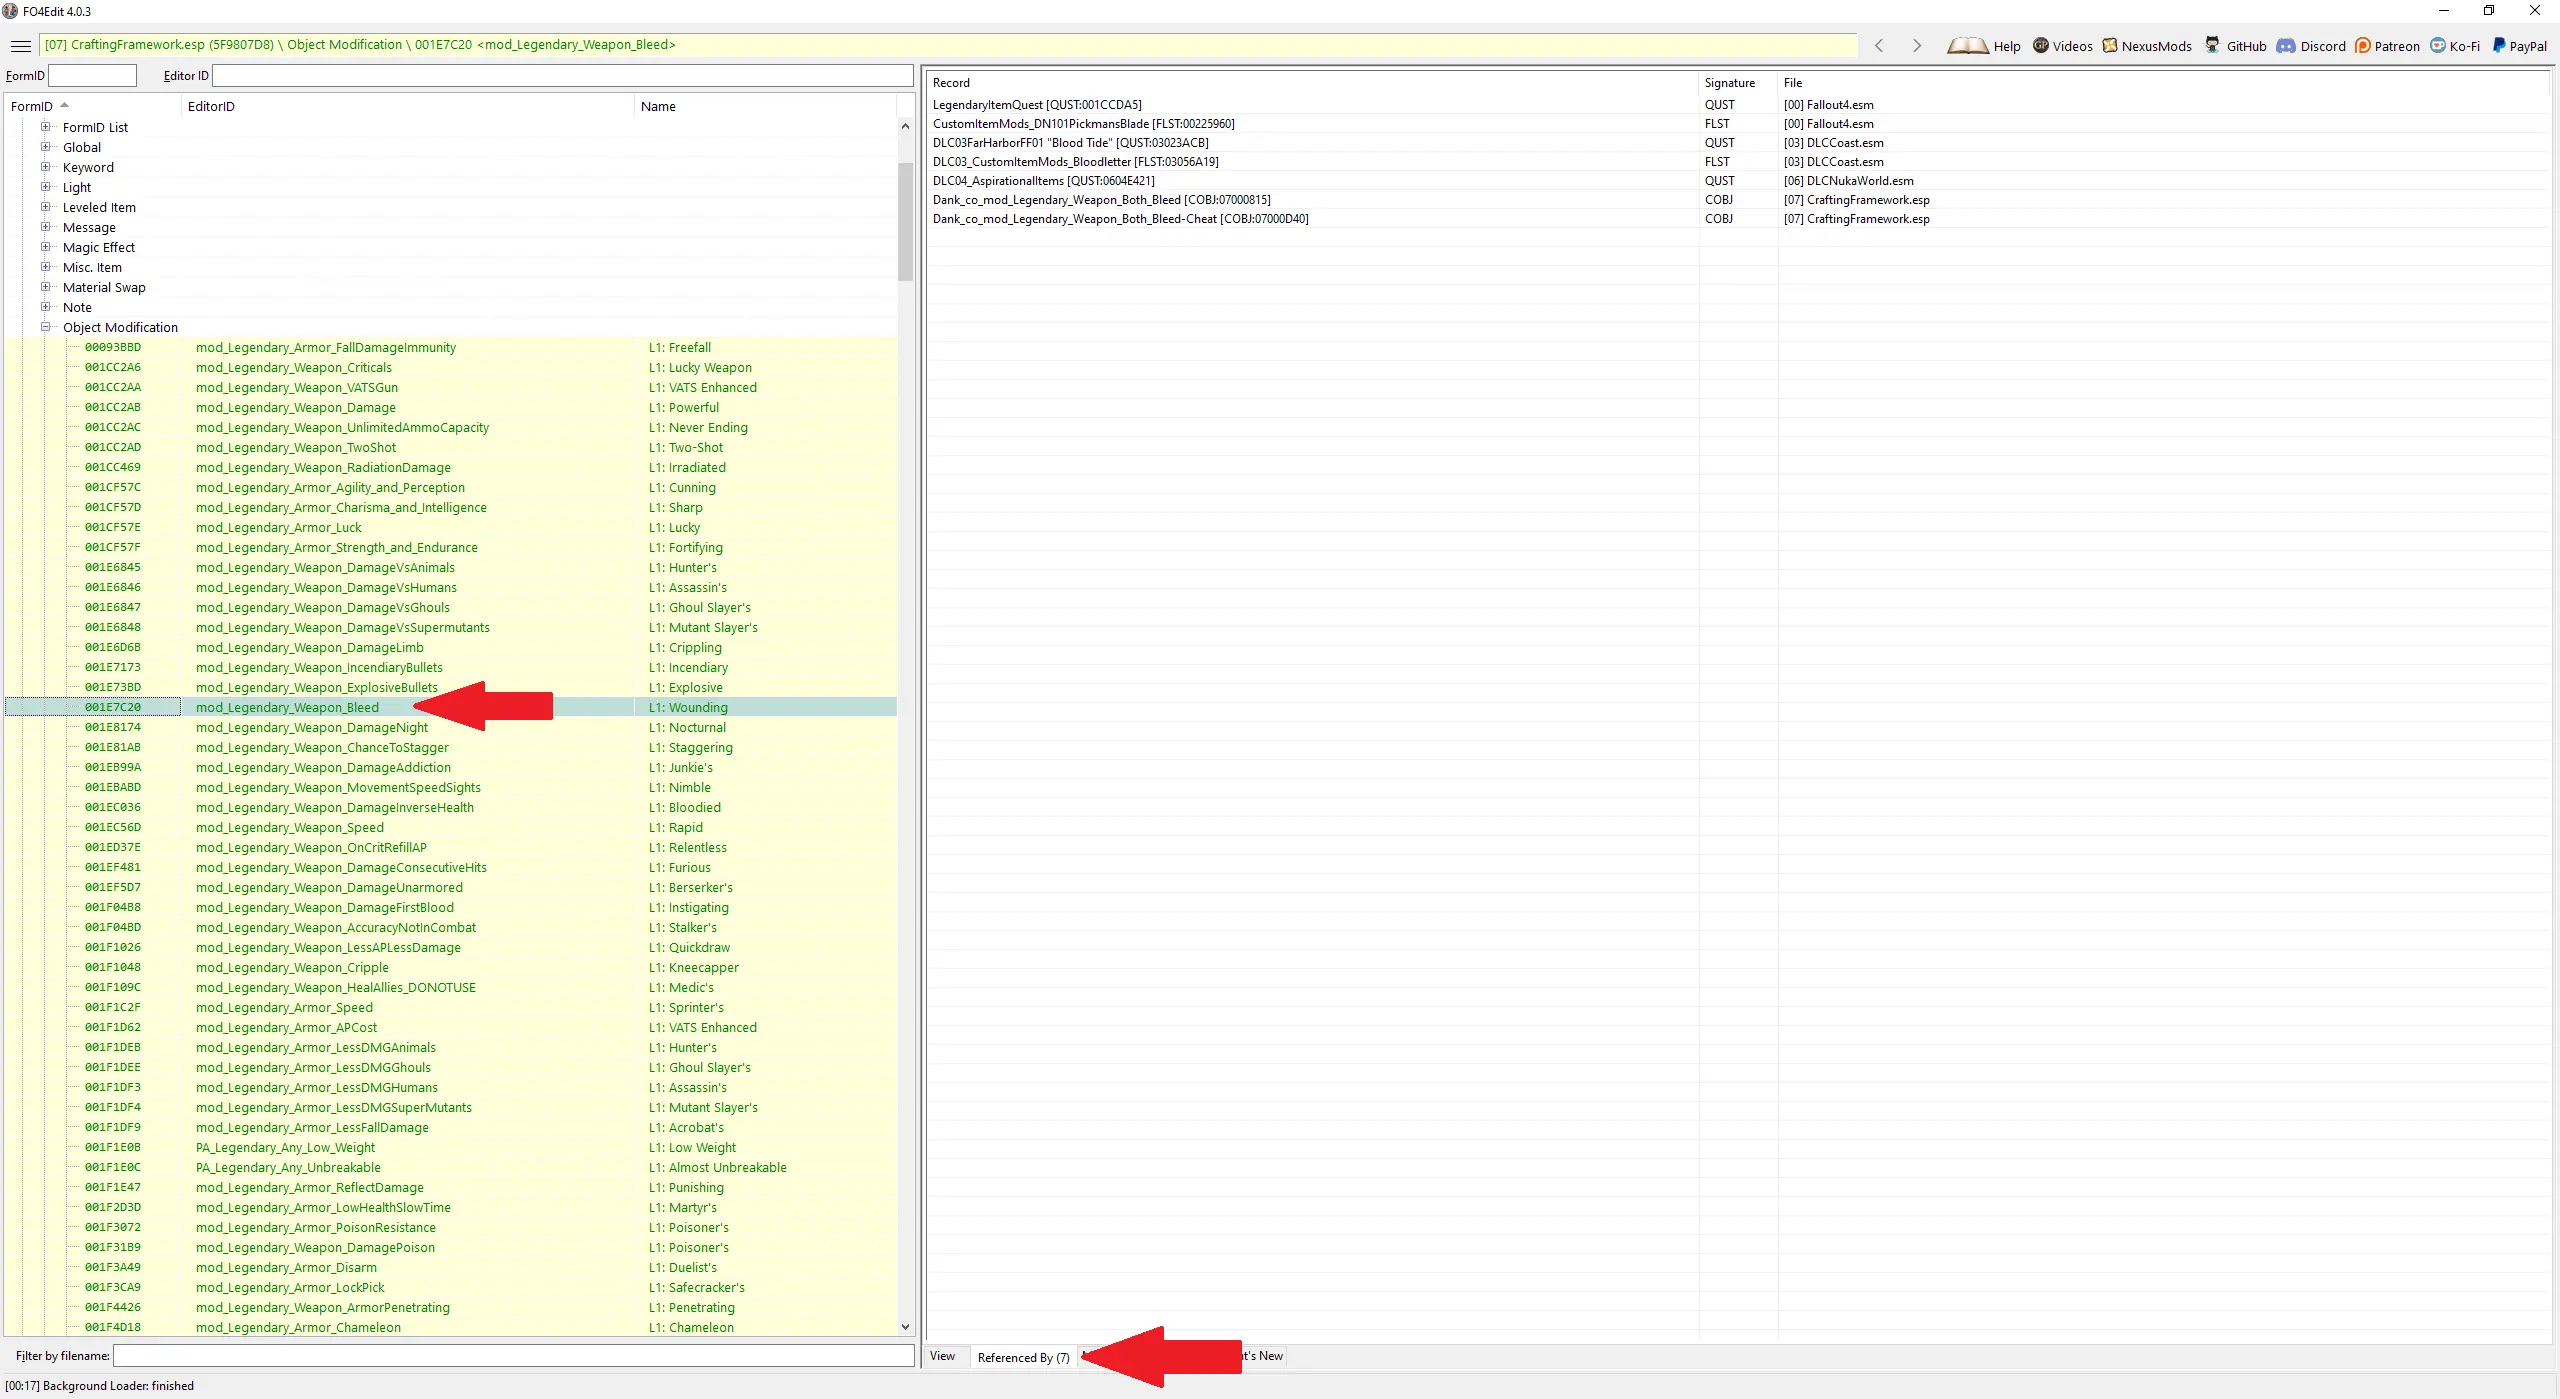
Task: Expand the FormID List node
Action: (x=45, y=127)
